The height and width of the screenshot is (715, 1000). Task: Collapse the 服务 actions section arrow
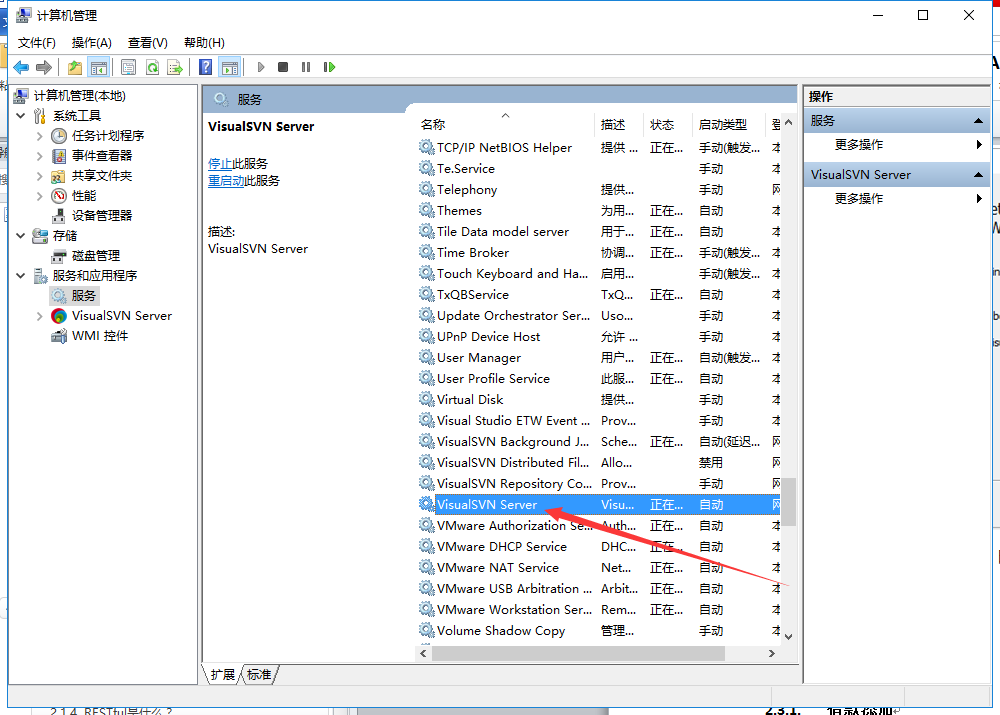click(978, 121)
